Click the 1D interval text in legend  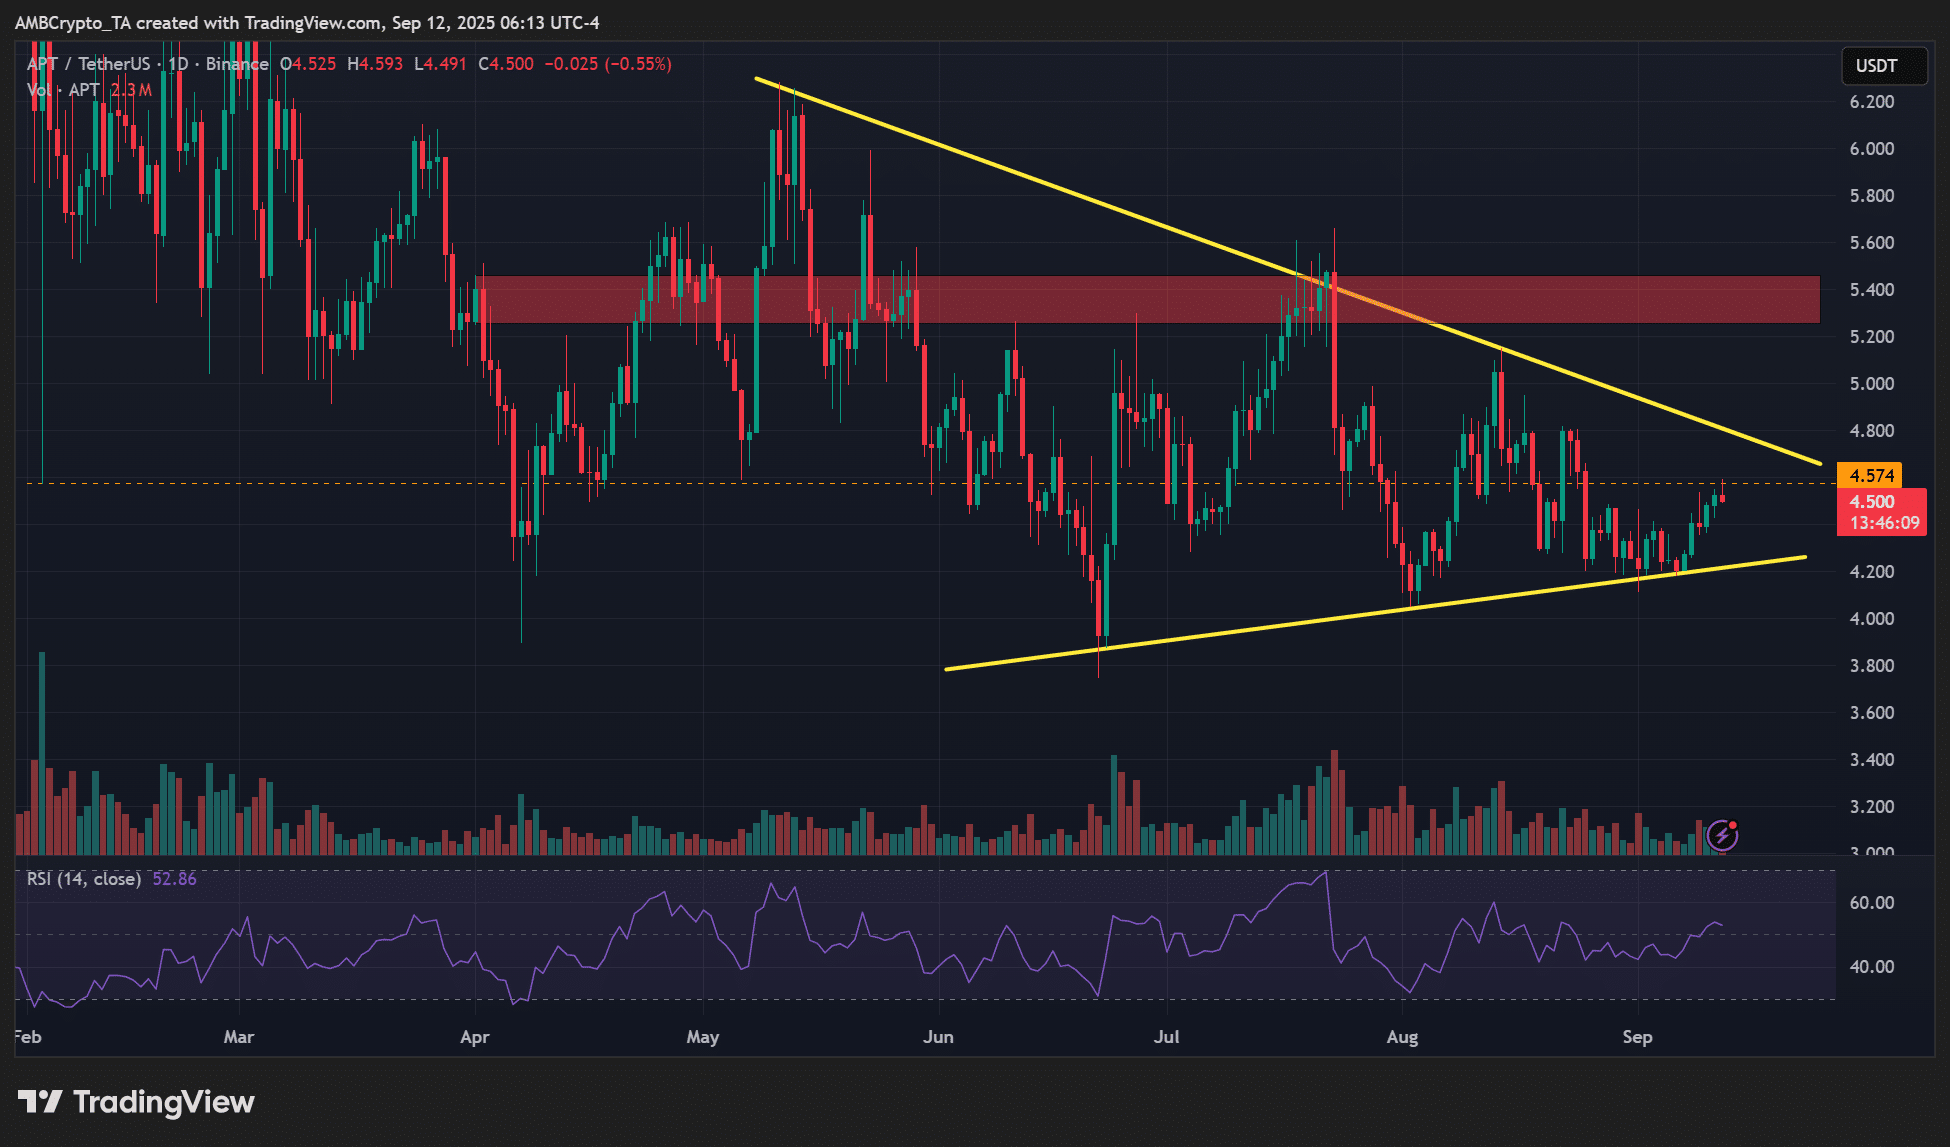tap(178, 64)
